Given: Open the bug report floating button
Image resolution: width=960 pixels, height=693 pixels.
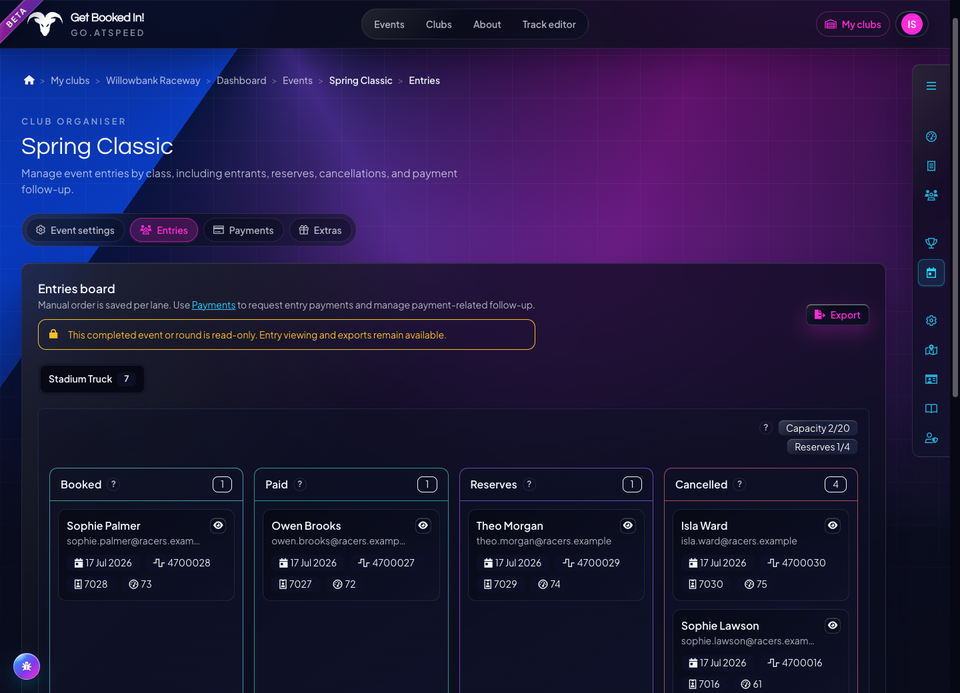Looking at the screenshot, I should (x=26, y=666).
